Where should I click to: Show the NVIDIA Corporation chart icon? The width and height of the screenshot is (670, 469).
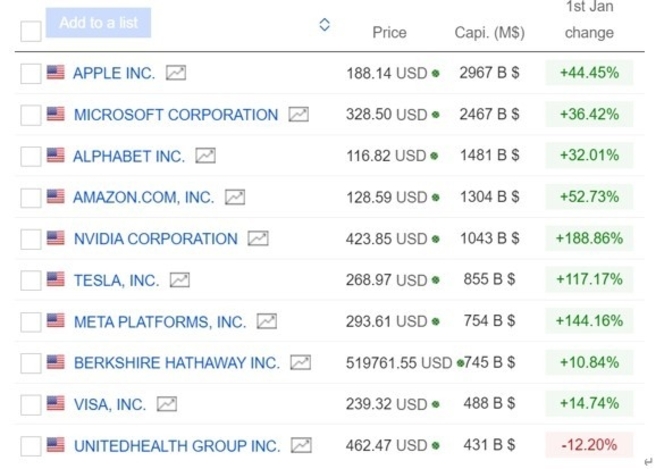click(x=258, y=238)
